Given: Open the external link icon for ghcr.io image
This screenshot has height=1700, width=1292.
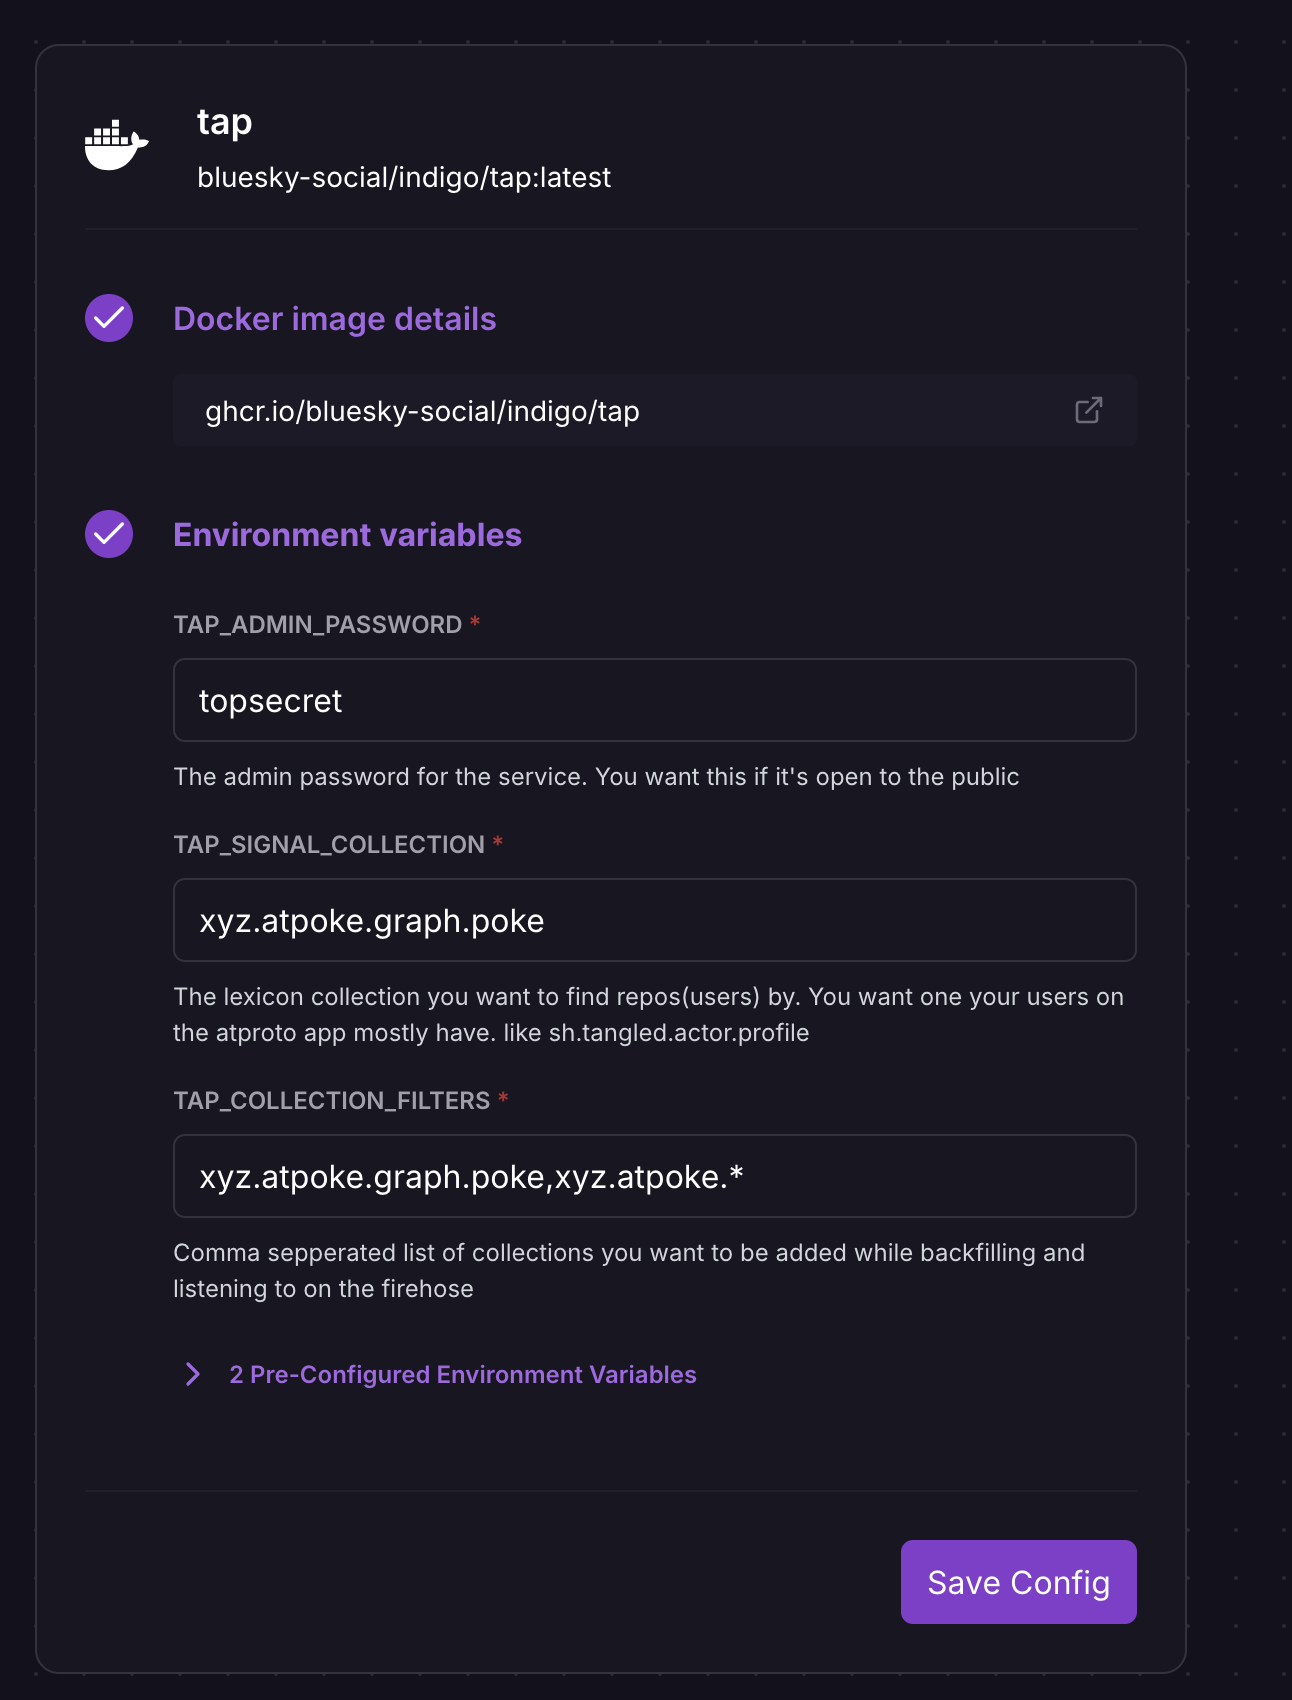Looking at the screenshot, I should (1088, 410).
